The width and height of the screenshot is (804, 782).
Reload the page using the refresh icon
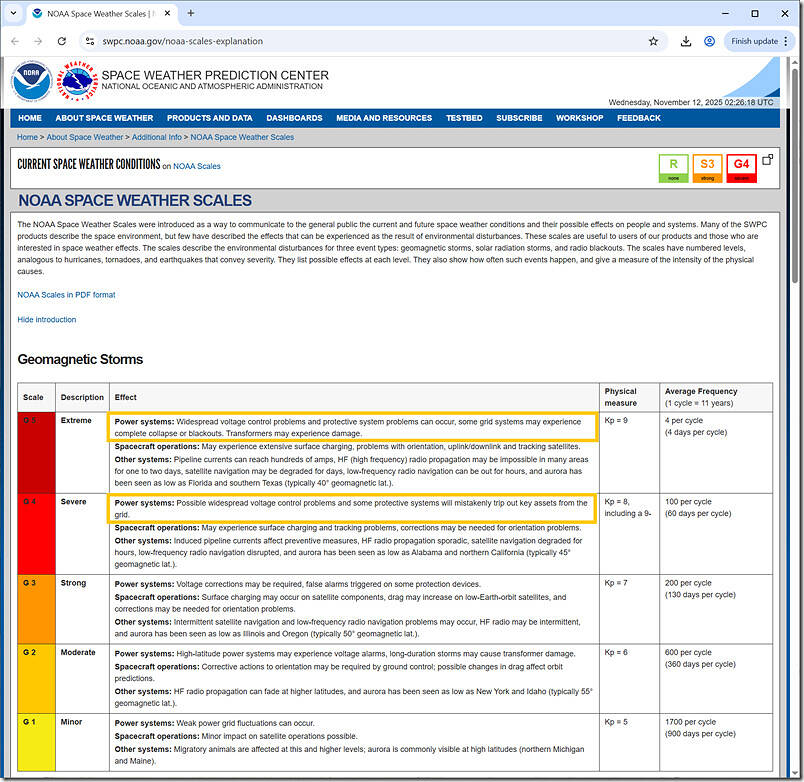62,42
